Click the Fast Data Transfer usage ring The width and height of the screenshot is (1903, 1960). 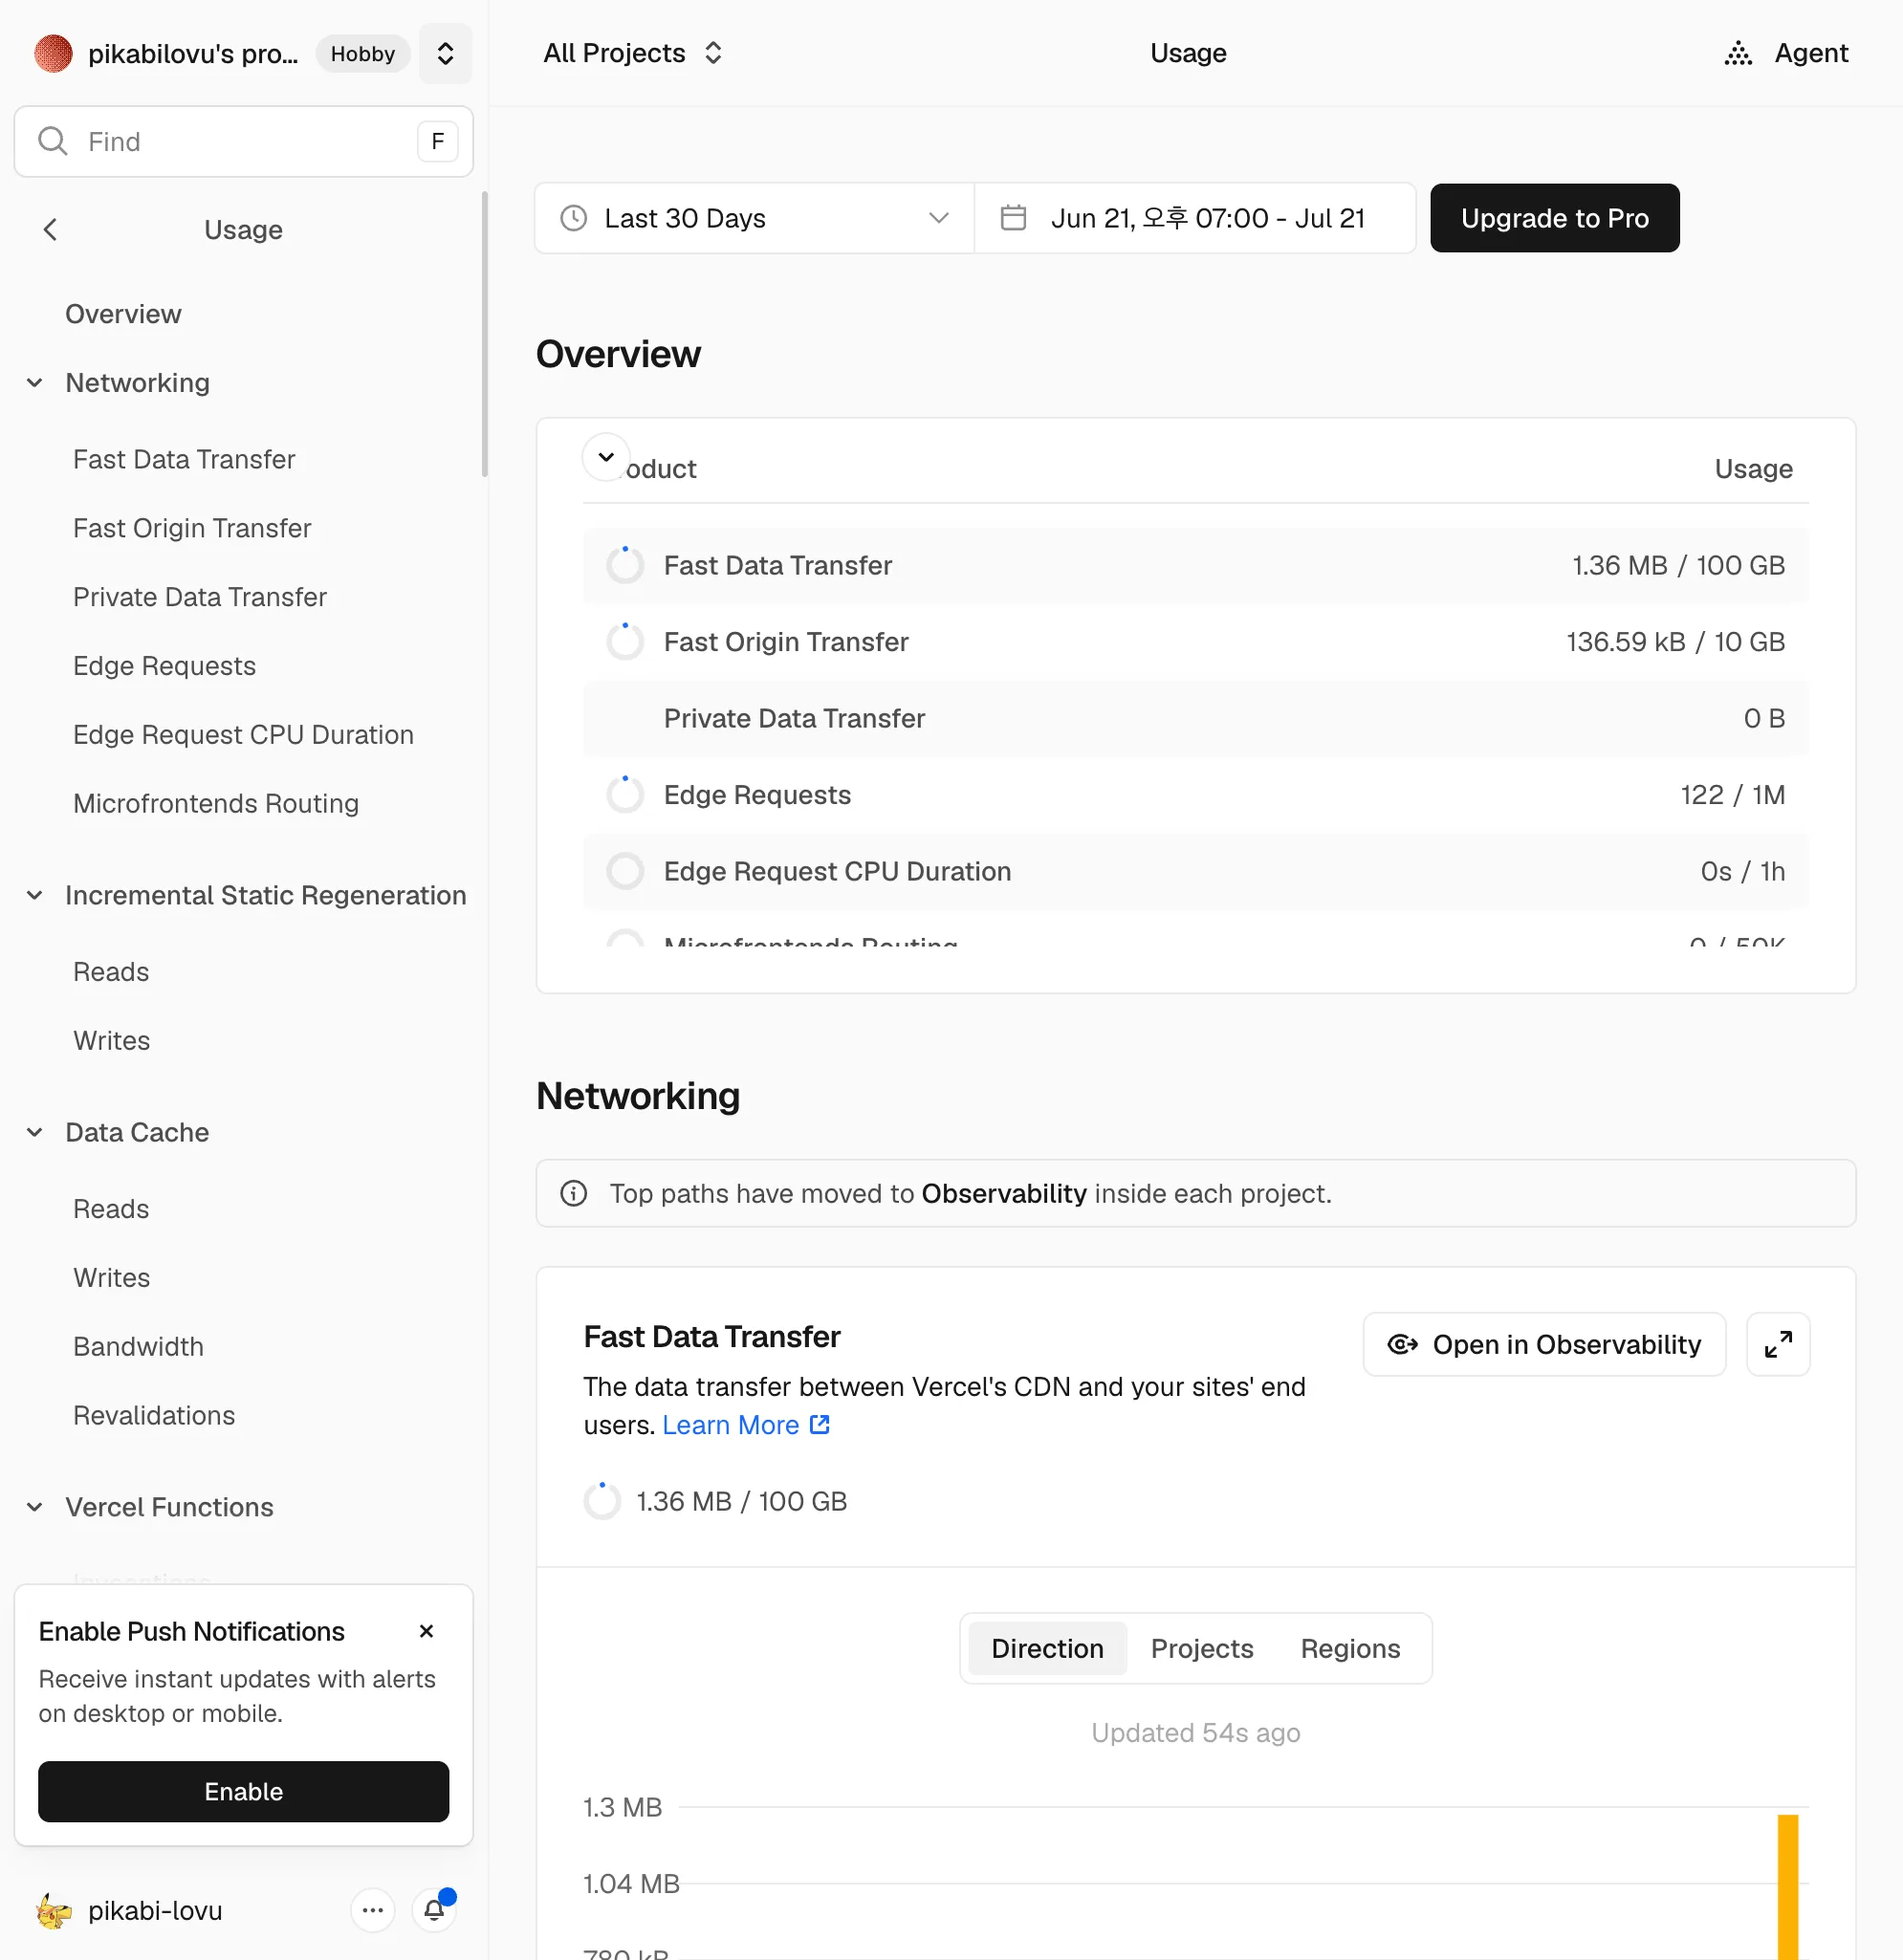[x=625, y=566]
